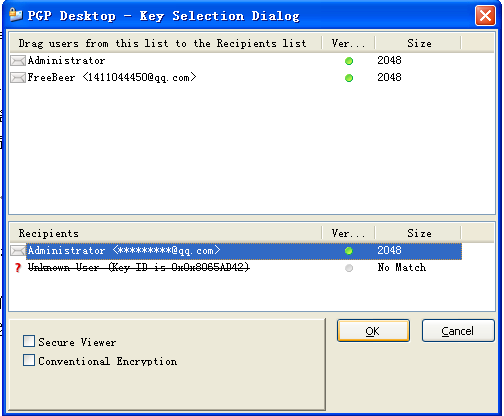Click the PGP Desktop padlock title icon
The width and height of the screenshot is (504, 416).
[16, 15]
